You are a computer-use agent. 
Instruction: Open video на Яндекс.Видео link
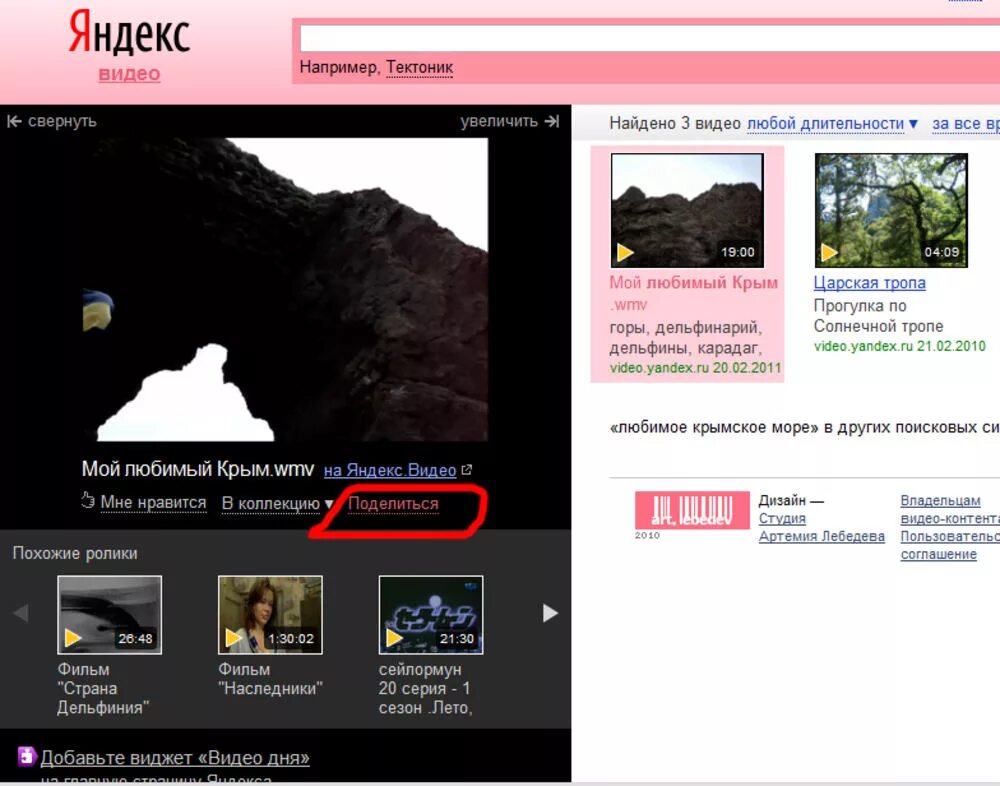click(x=390, y=470)
